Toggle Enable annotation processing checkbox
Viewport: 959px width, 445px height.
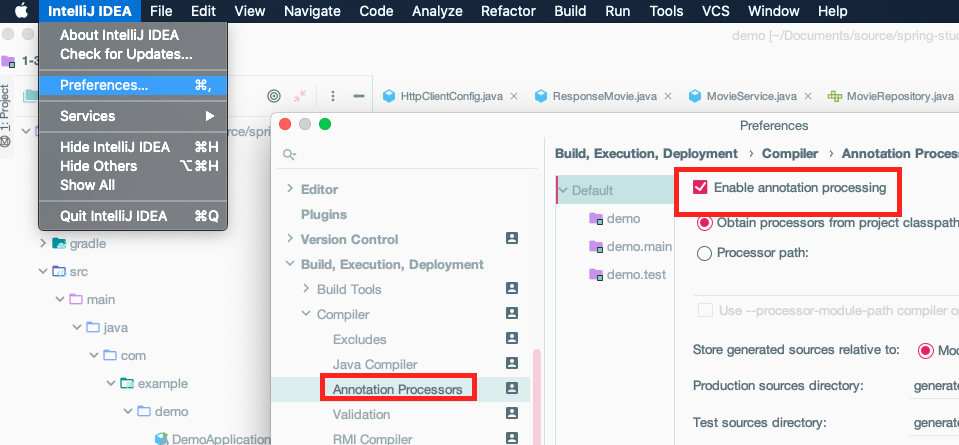tap(700, 187)
